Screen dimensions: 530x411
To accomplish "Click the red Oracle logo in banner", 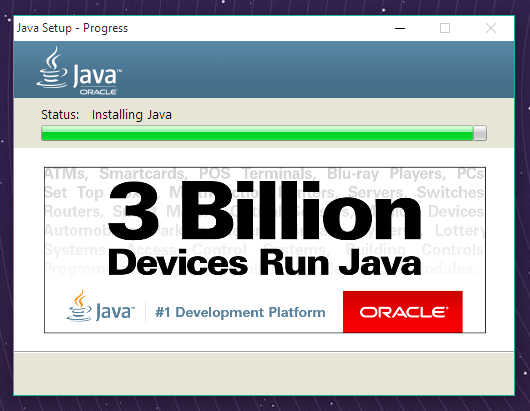I will click(x=403, y=312).
